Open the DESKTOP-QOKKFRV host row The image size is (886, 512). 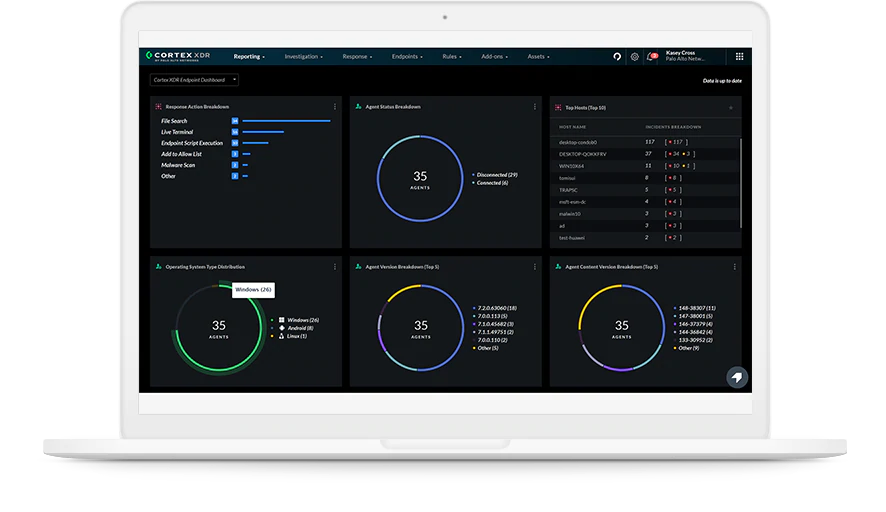645,154
